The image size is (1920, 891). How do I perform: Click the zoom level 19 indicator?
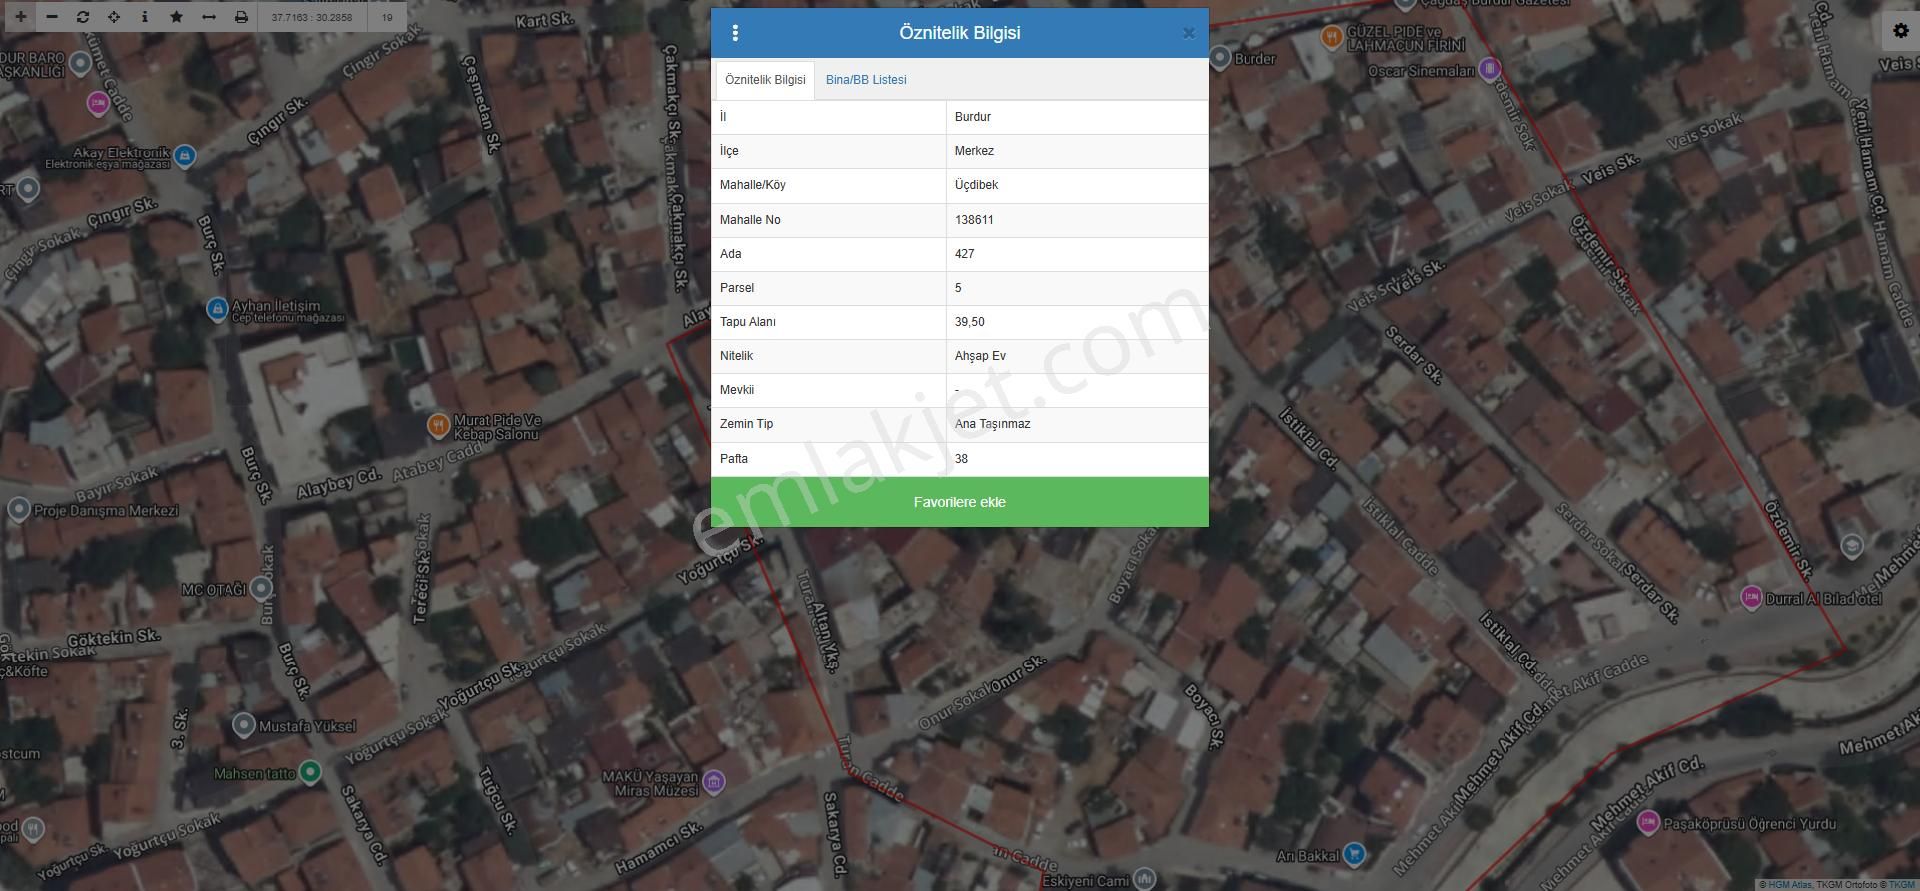[x=387, y=17]
